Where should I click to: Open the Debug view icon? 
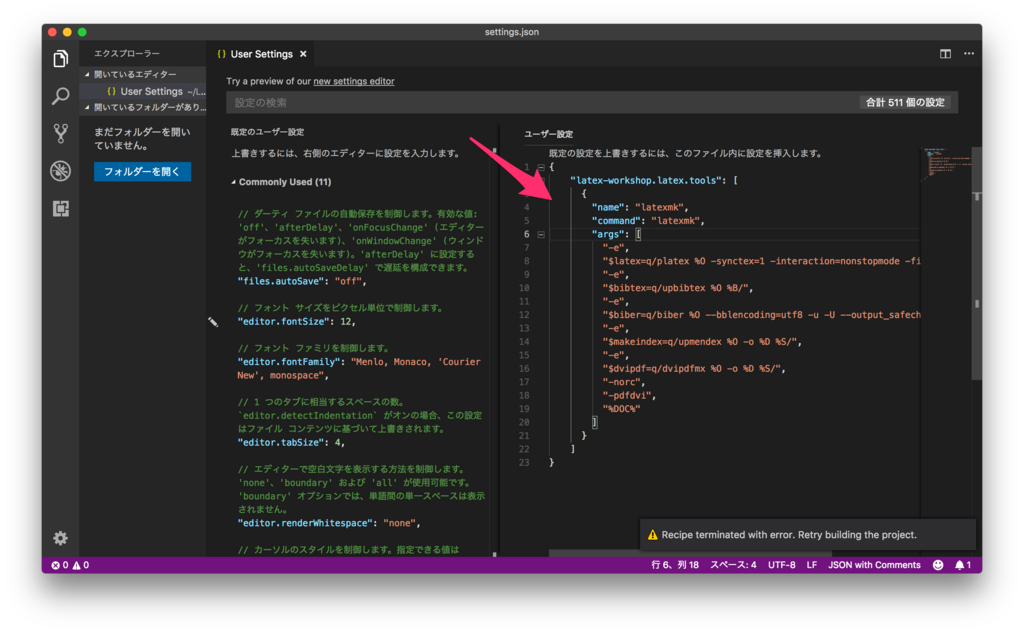60,171
